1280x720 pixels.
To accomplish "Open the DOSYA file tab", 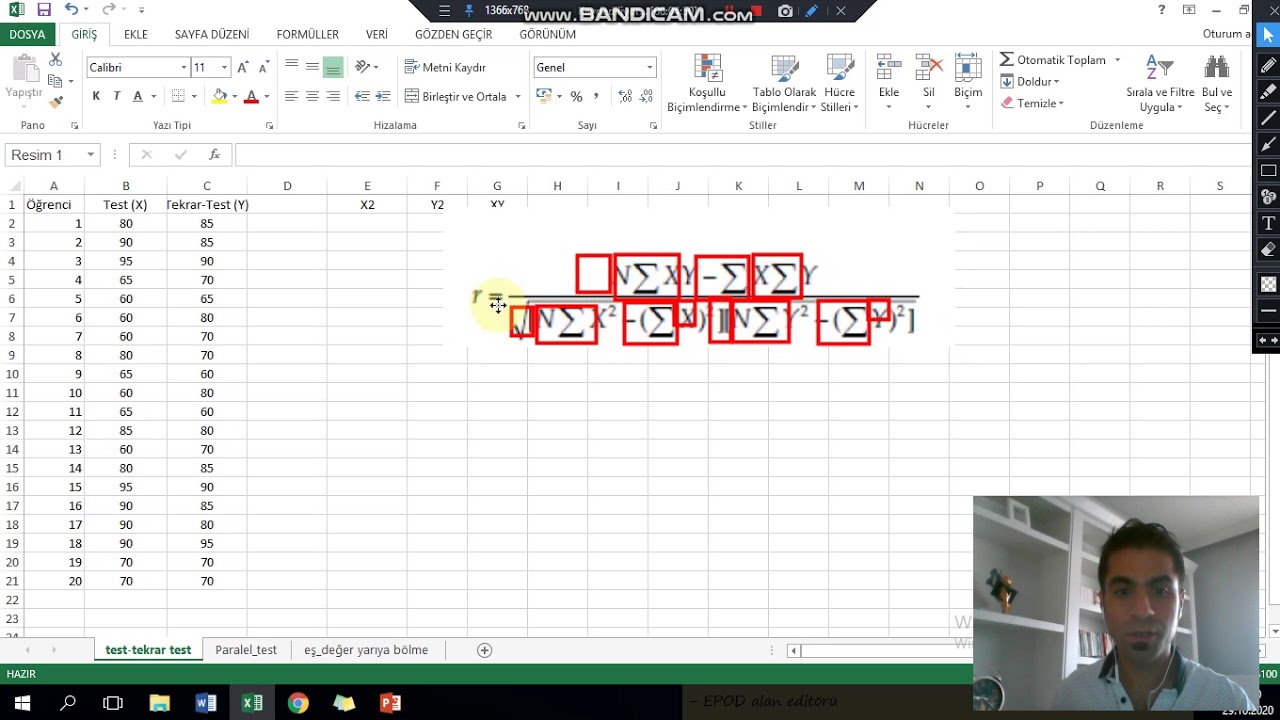I will (x=28, y=34).
